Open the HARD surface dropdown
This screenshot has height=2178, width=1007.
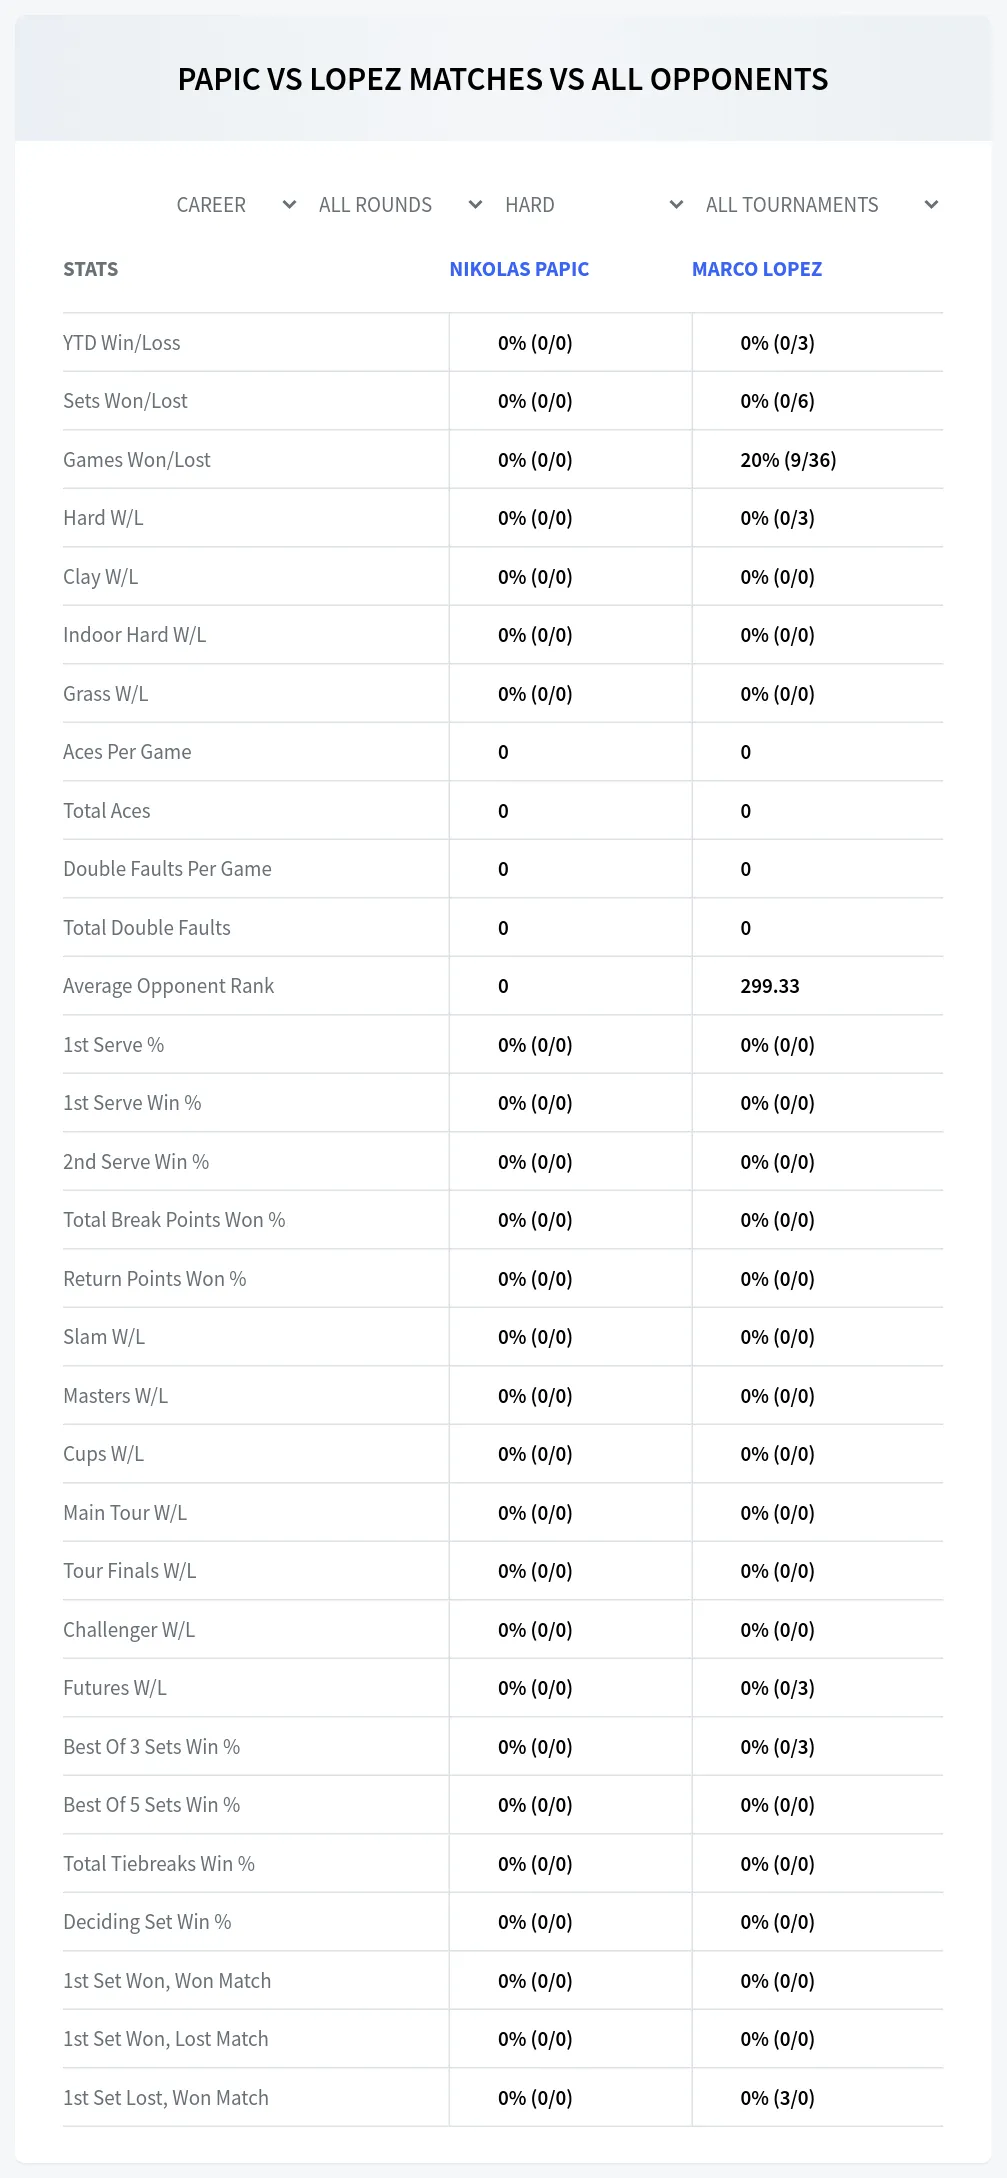[x=594, y=205]
